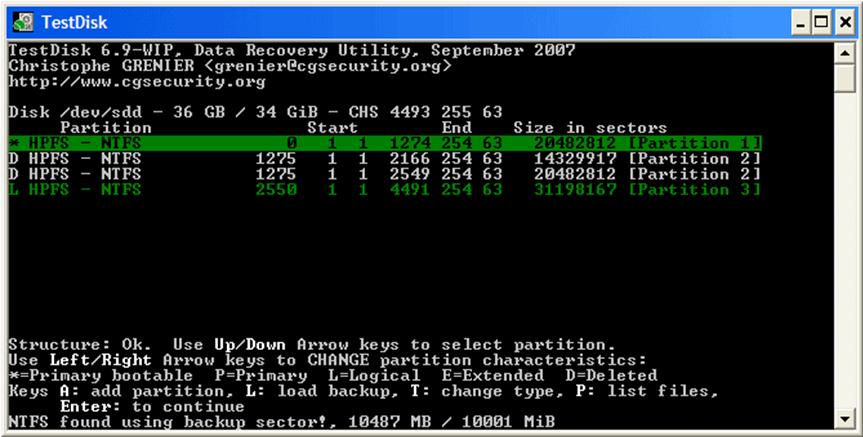Click the 'Partition' column header
Screen dimensions: 863x437
pos(106,128)
